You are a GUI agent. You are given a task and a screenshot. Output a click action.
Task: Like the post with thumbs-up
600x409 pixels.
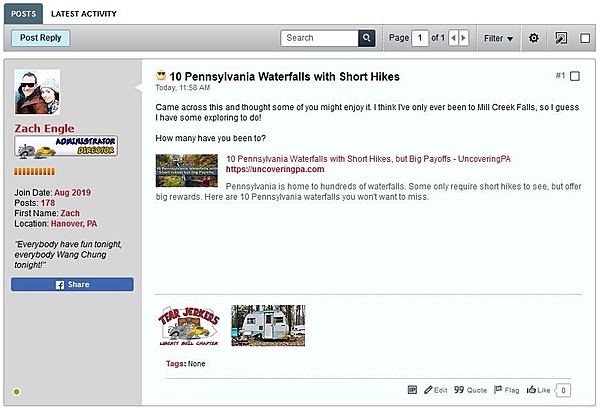point(539,389)
